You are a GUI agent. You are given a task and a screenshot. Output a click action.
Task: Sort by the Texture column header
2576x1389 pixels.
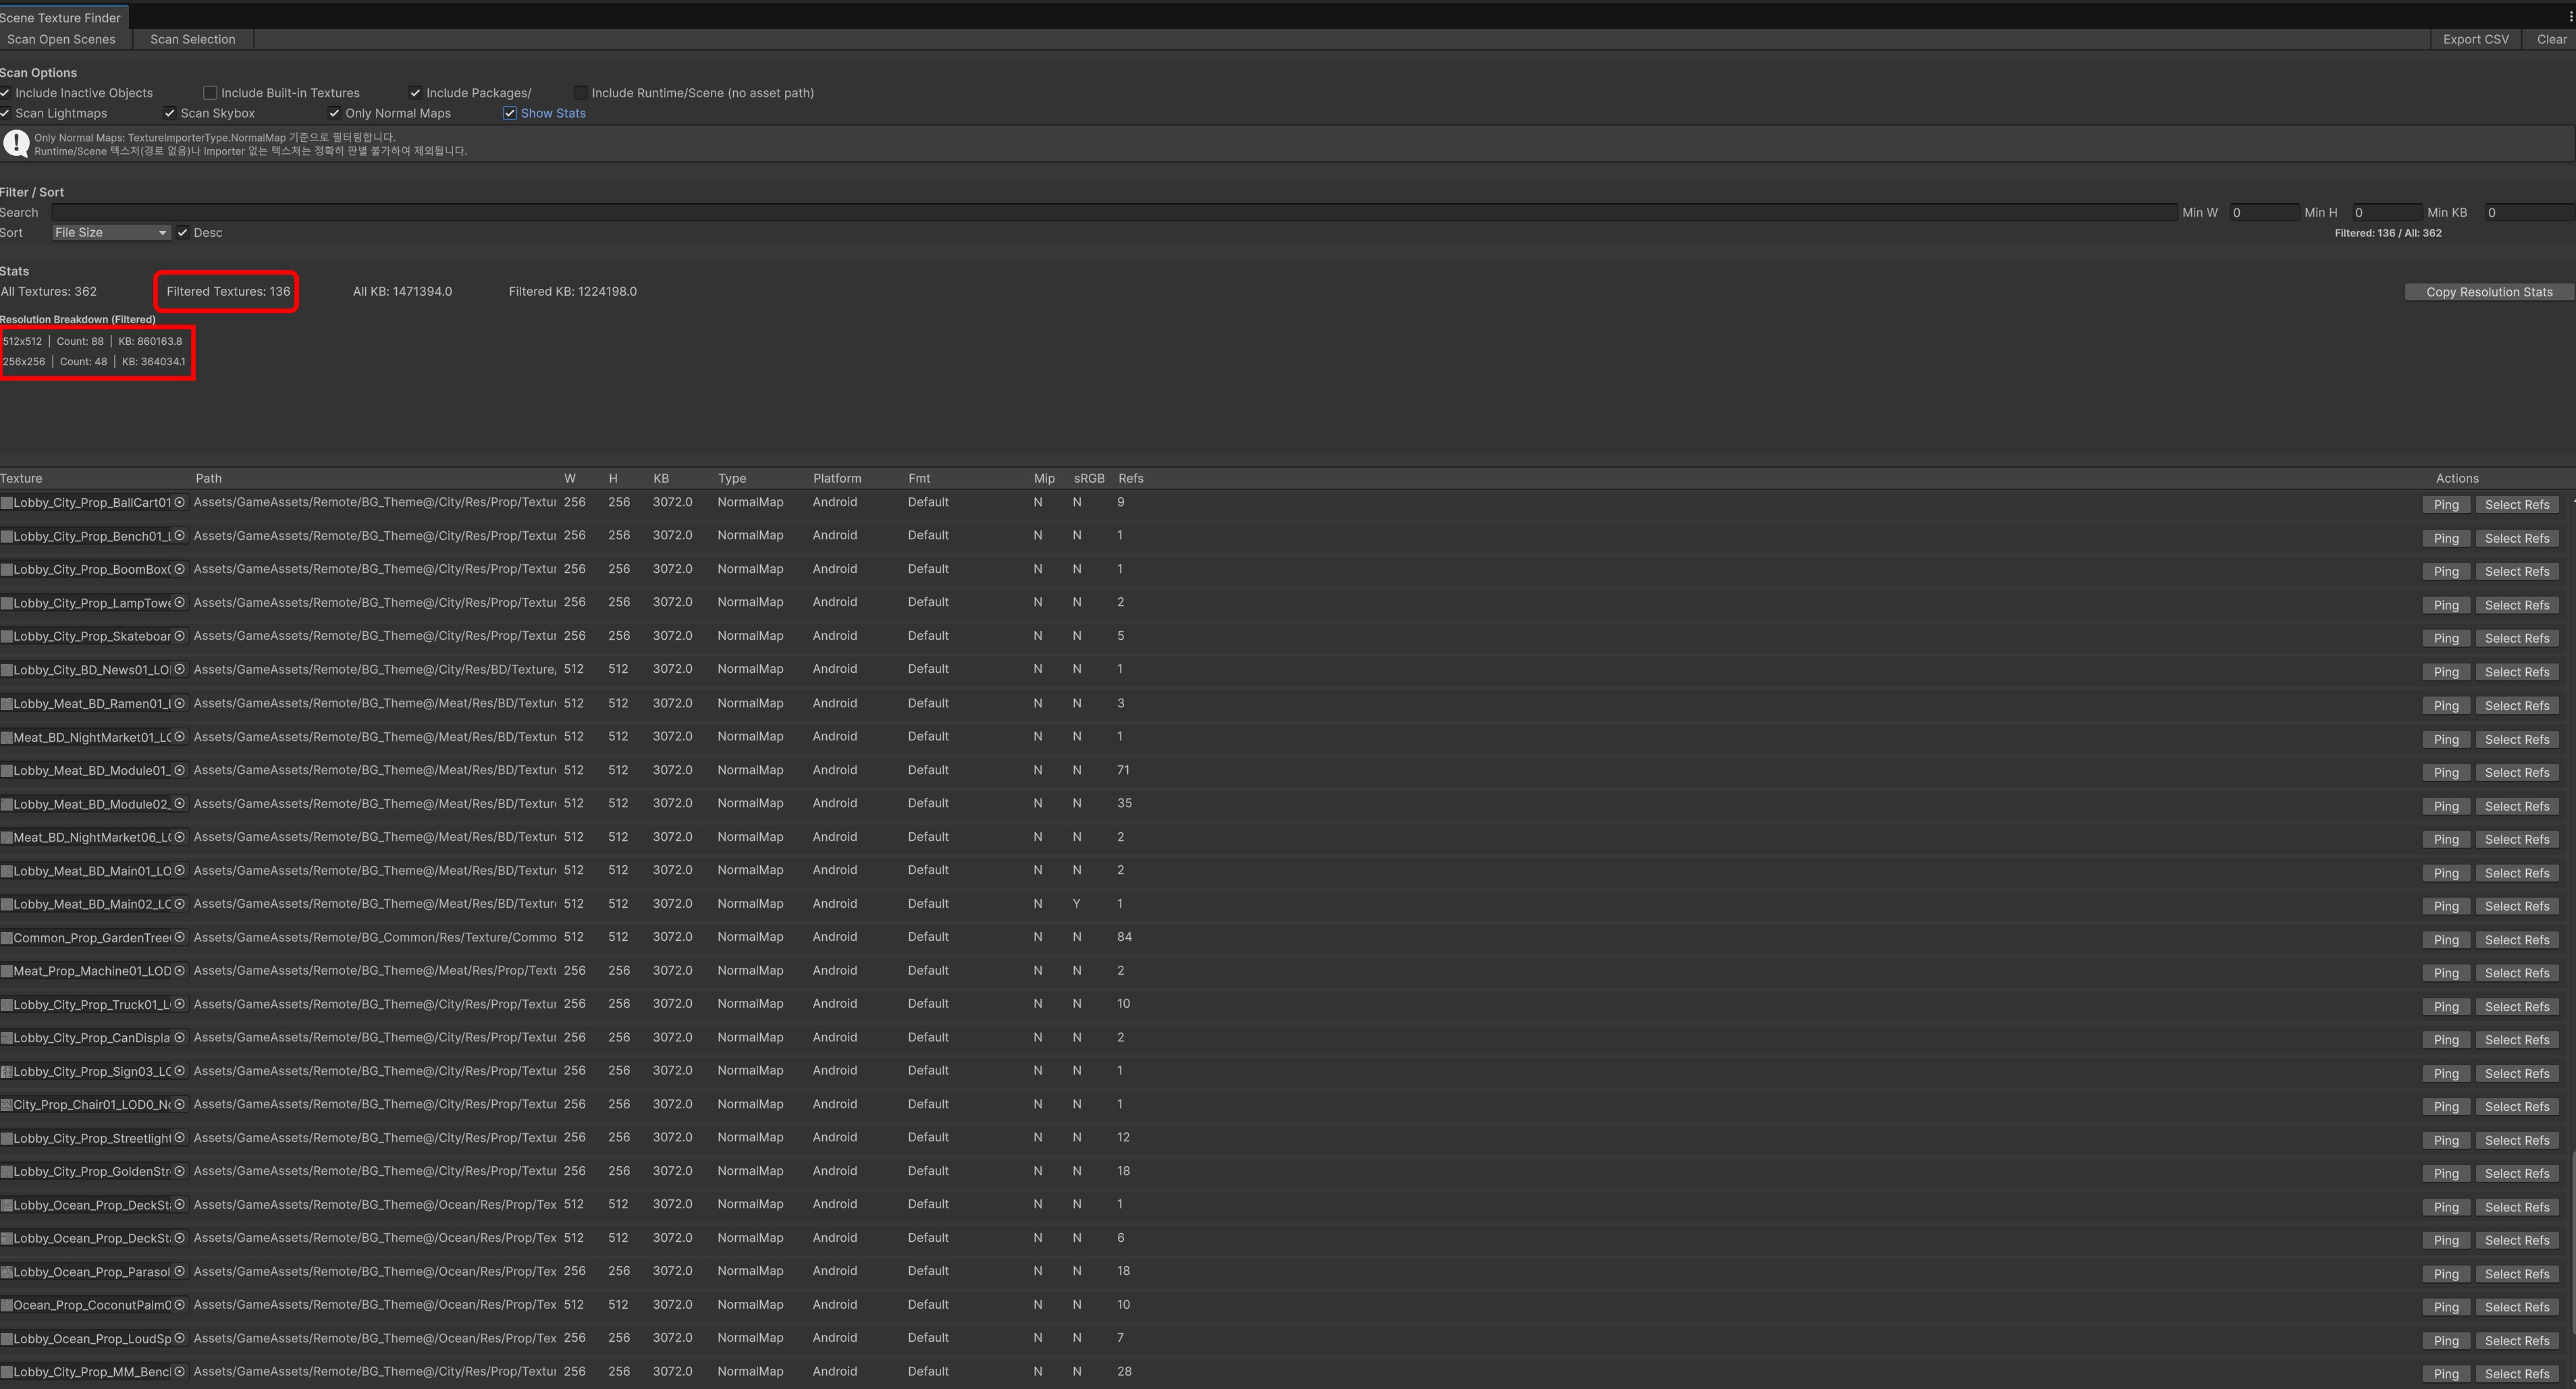pos(21,478)
